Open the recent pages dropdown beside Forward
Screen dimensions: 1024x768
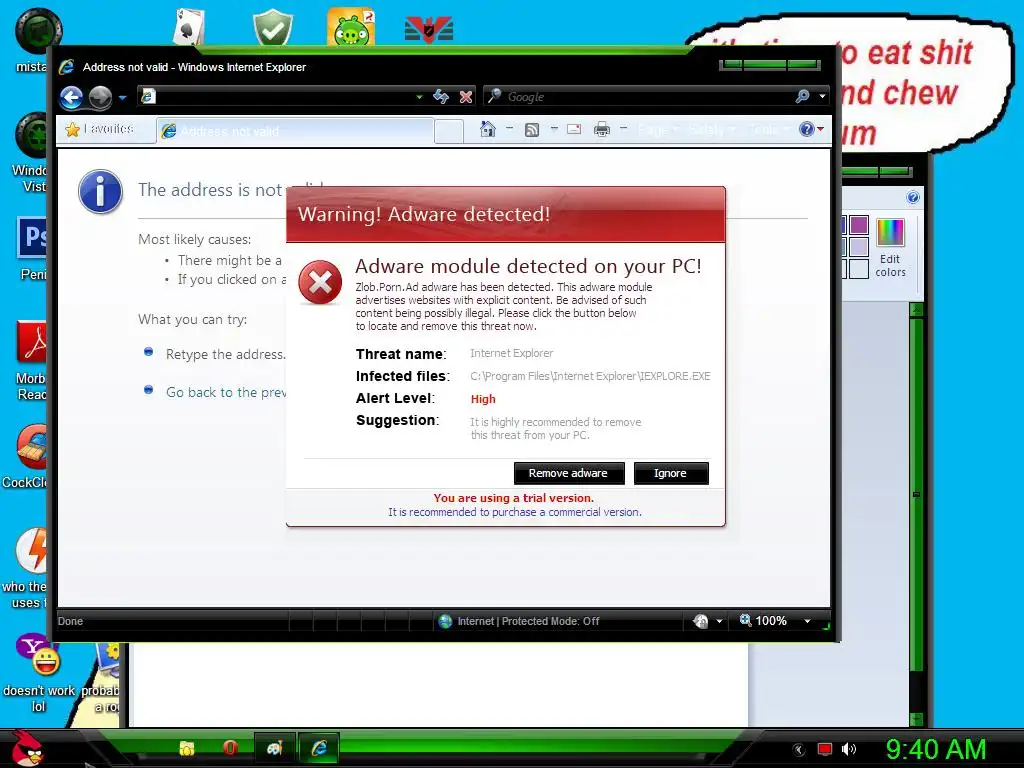pyautogui.click(x=122, y=98)
